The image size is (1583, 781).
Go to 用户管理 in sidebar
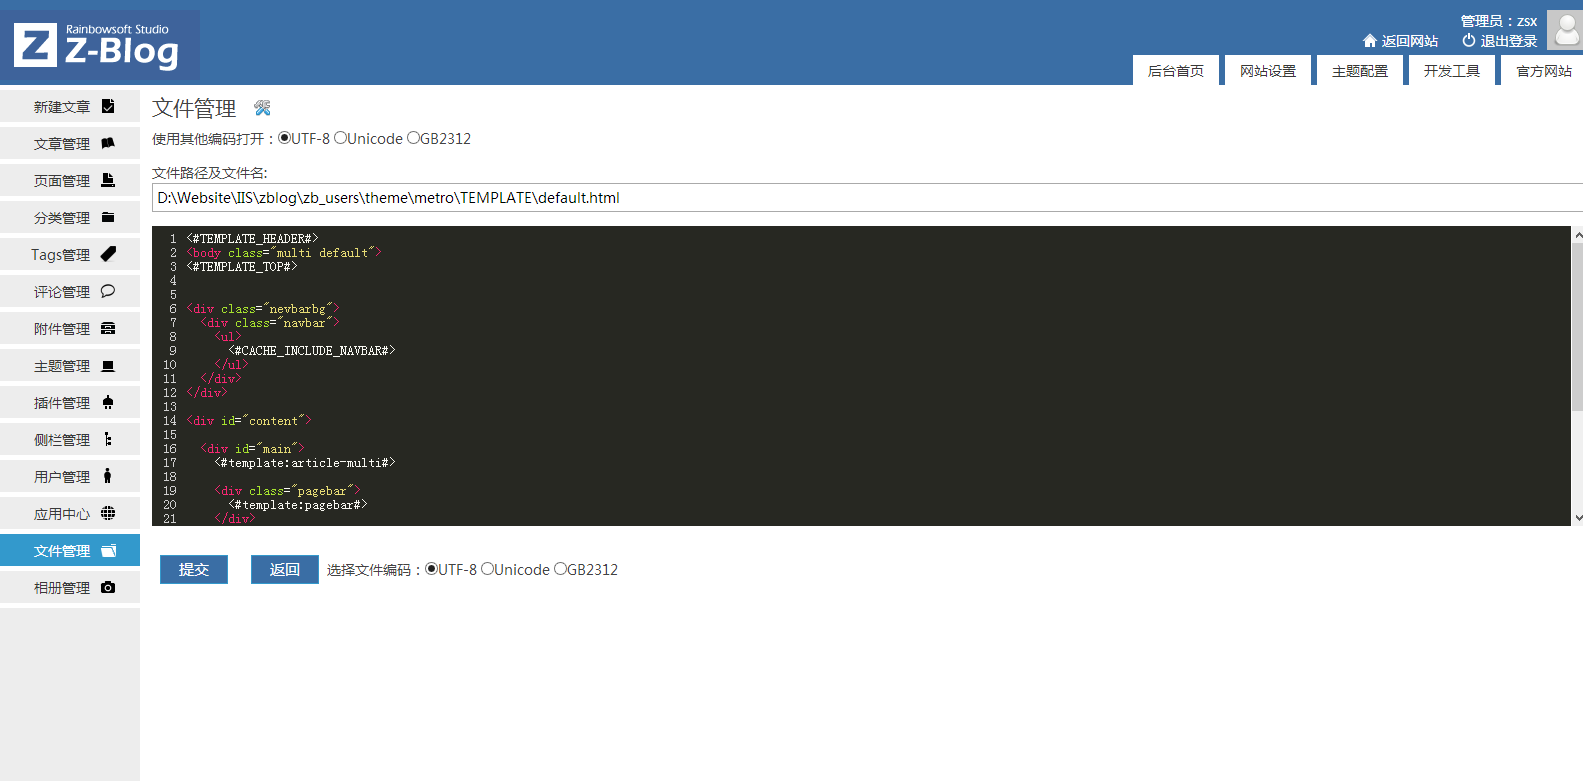coord(70,476)
